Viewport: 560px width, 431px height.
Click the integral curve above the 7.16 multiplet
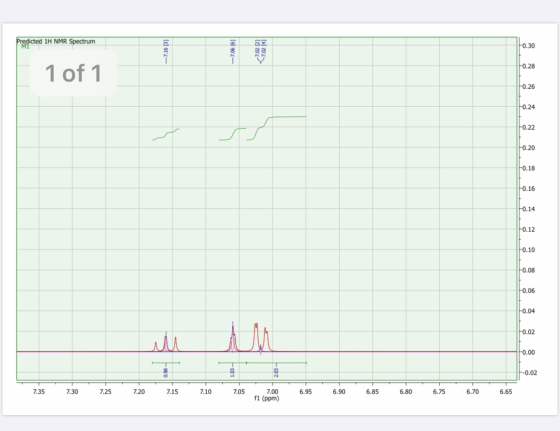click(x=166, y=134)
